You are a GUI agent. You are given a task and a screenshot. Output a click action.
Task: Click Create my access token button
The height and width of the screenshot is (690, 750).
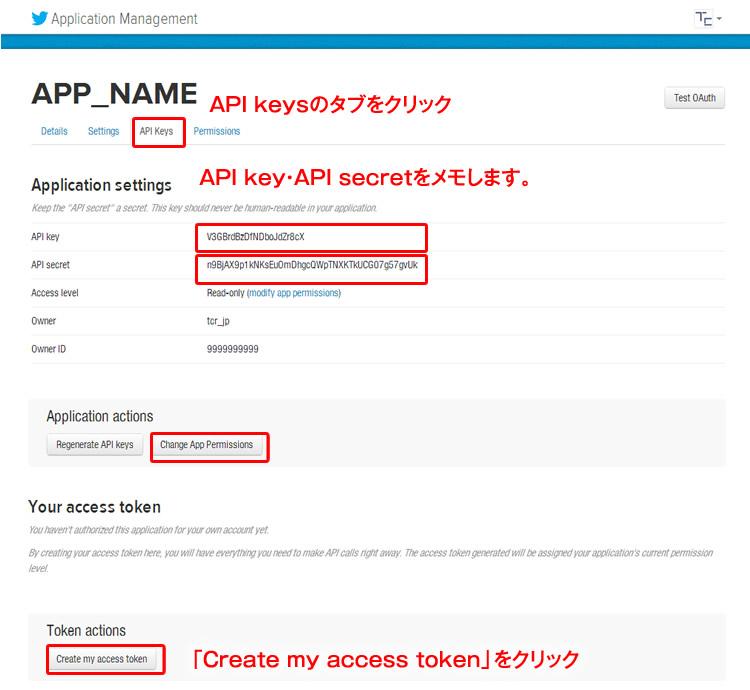[x=101, y=659]
